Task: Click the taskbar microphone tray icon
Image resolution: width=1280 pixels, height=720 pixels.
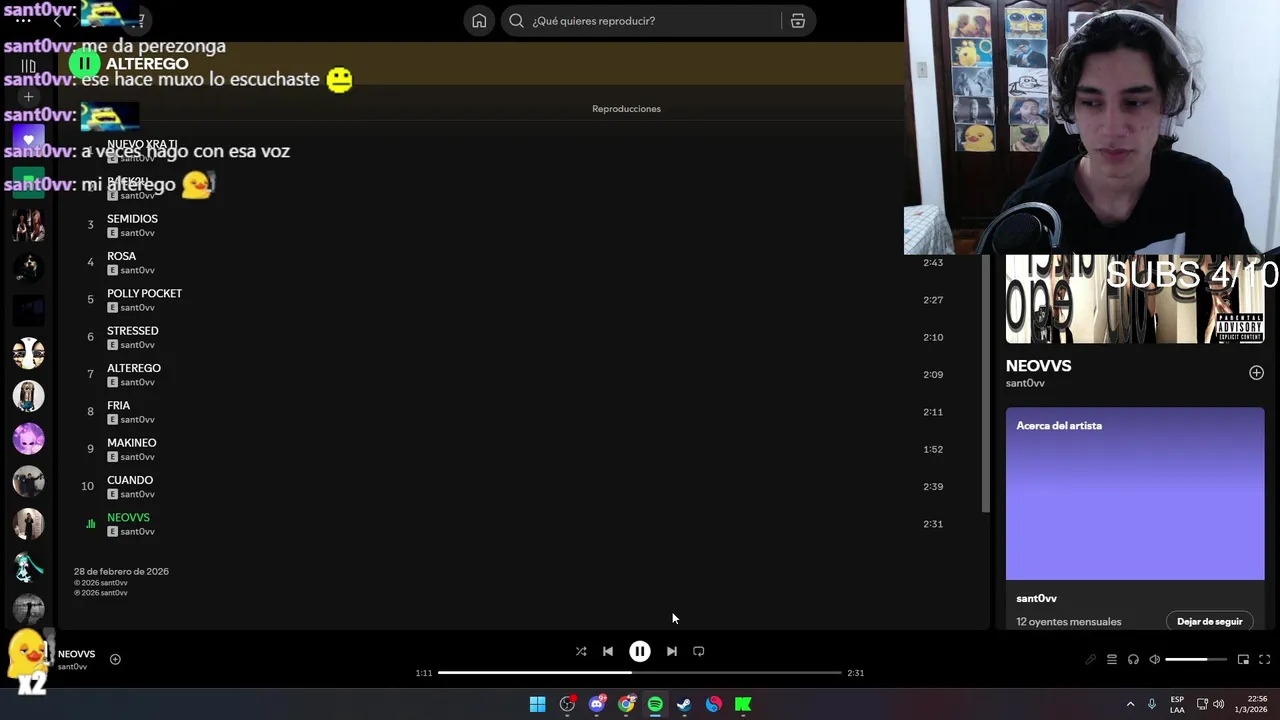Action: [1152, 704]
